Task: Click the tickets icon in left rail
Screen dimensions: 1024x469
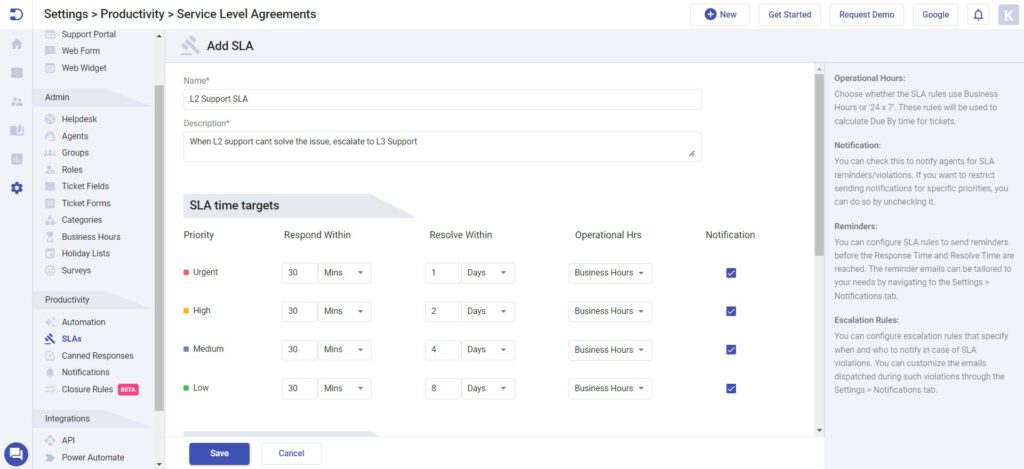Action: (x=16, y=73)
